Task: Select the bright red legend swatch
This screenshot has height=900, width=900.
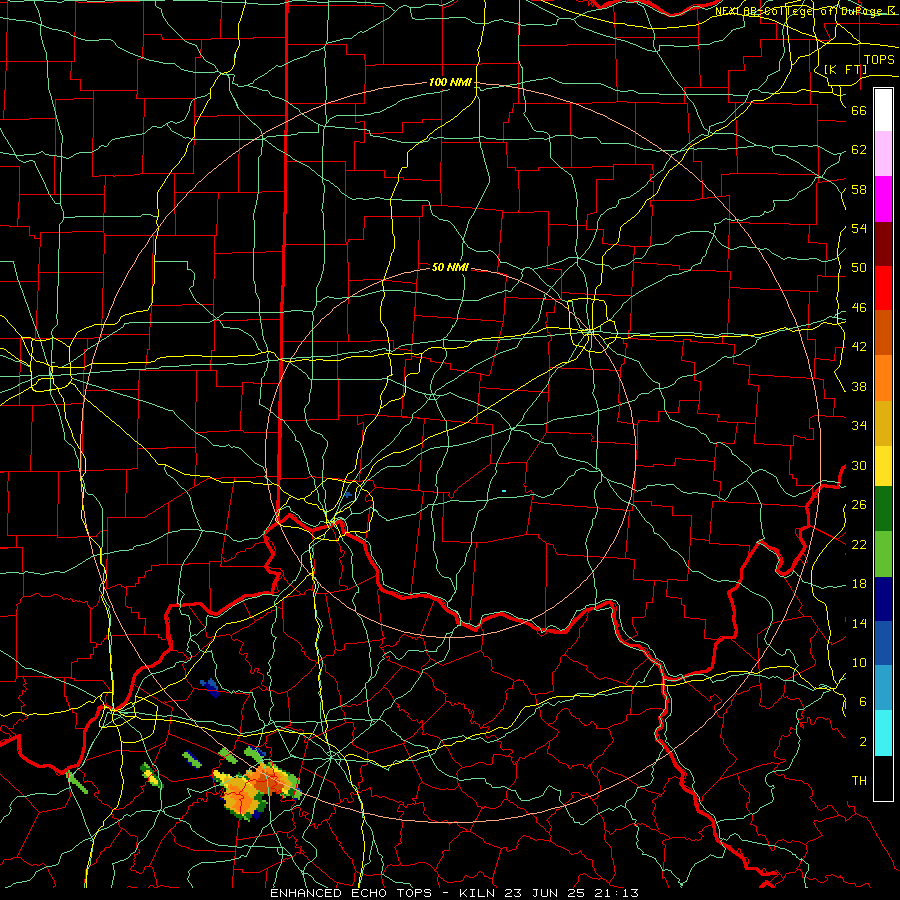Action: tap(883, 288)
